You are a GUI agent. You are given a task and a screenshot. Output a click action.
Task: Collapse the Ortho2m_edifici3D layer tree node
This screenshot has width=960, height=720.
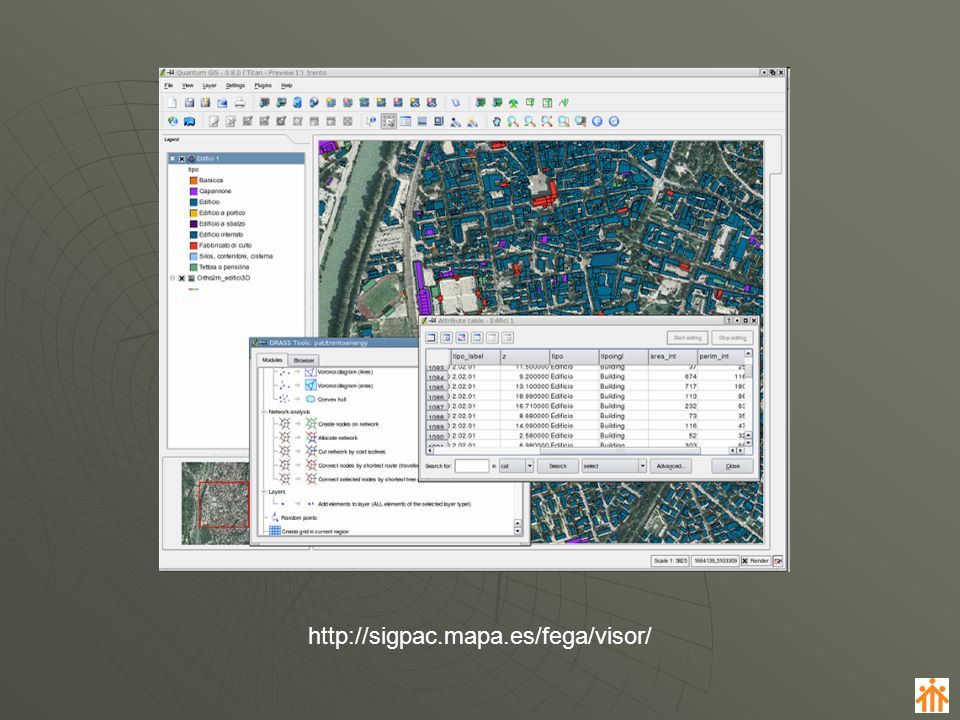click(x=172, y=278)
